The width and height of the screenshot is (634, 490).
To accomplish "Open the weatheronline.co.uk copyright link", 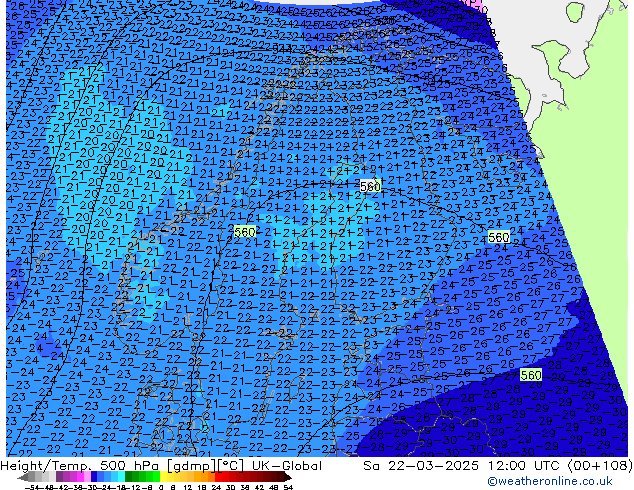I will point(550,481).
